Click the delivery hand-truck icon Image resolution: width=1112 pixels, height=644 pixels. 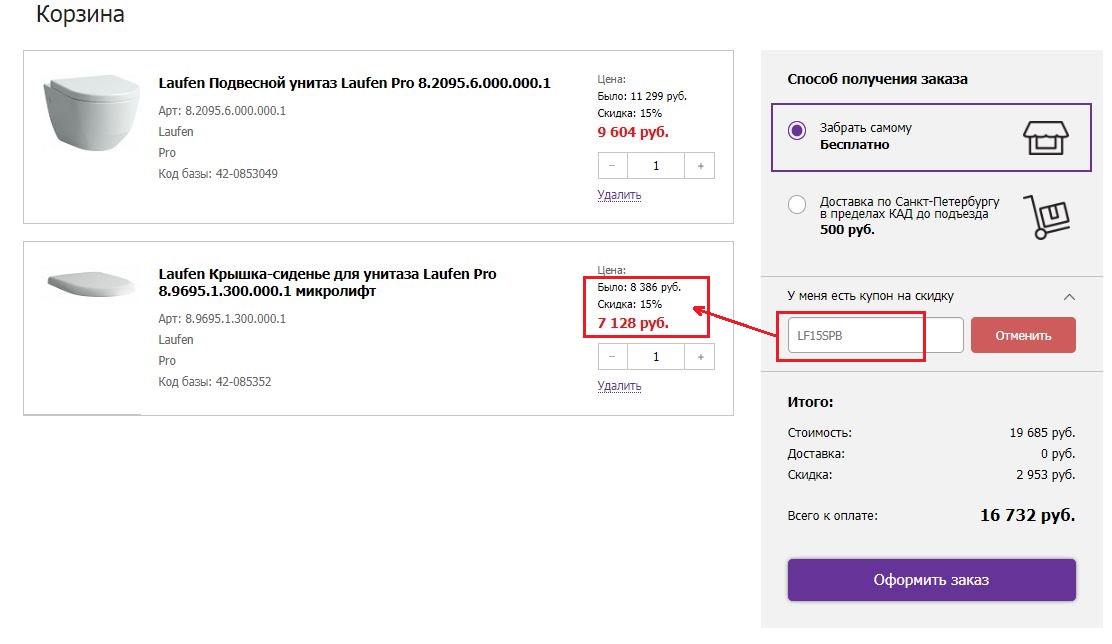1047,216
